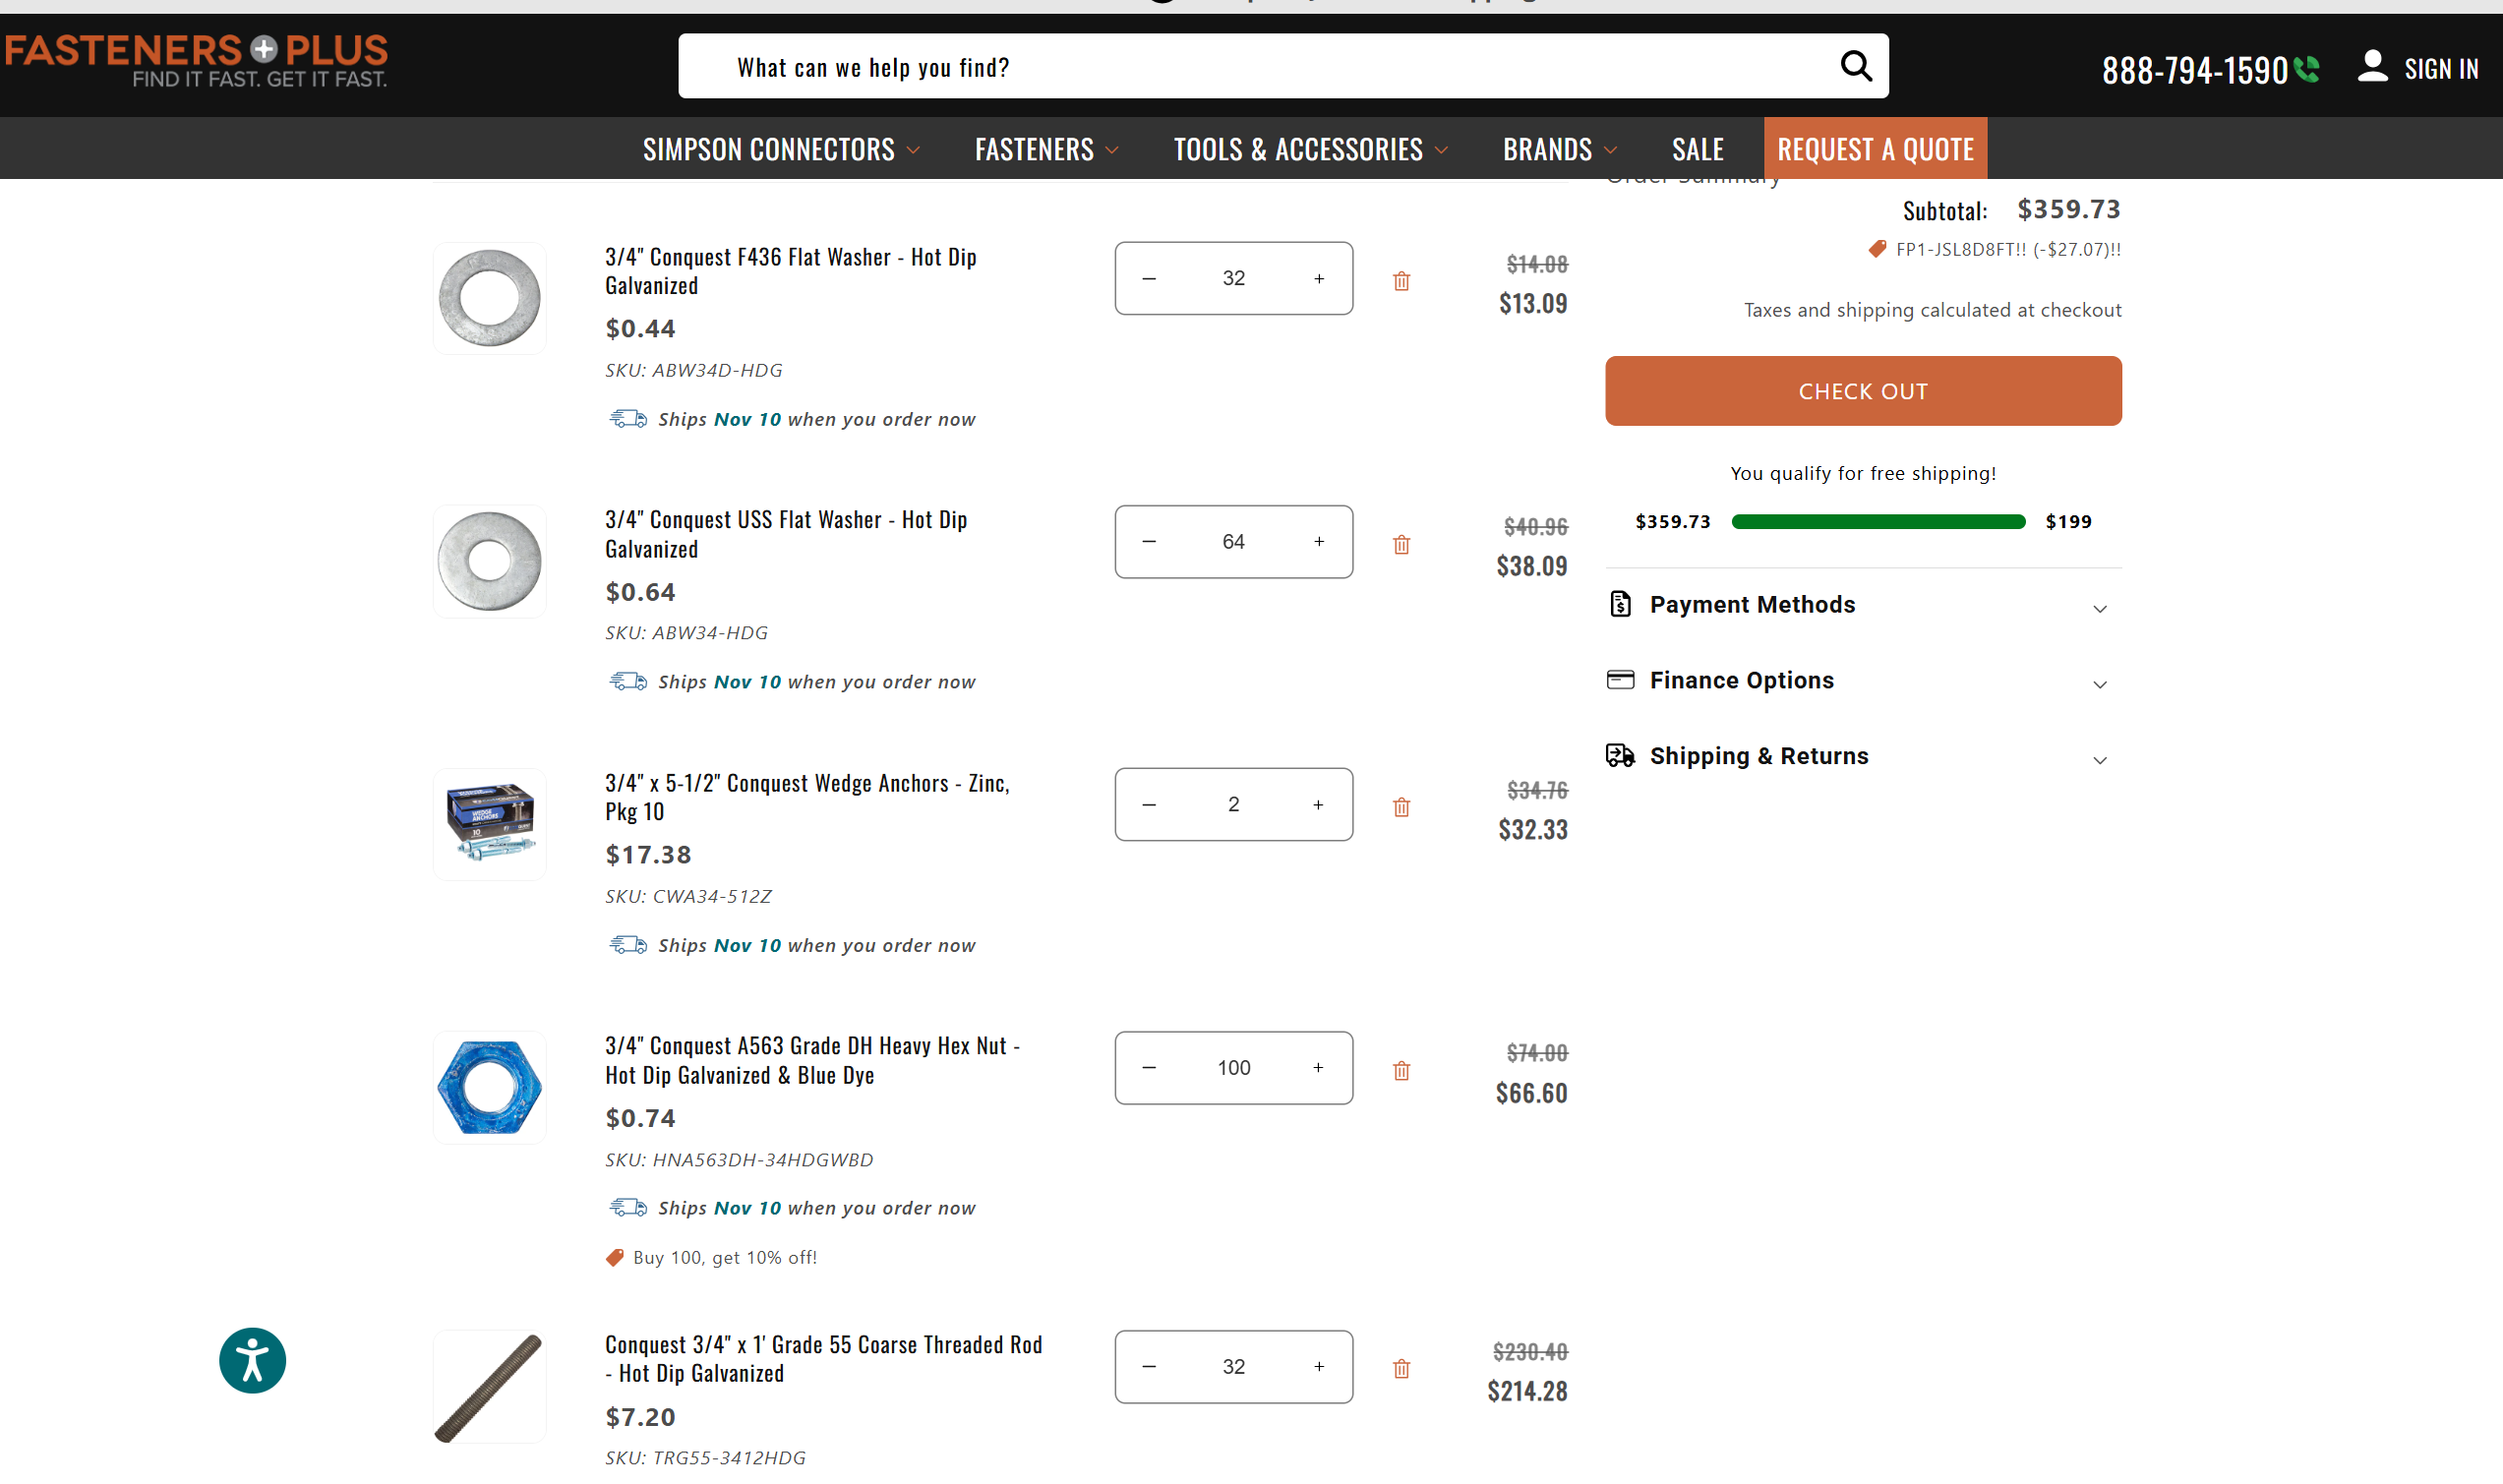Remove the Heavy Hex Nut item

click(1401, 1070)
